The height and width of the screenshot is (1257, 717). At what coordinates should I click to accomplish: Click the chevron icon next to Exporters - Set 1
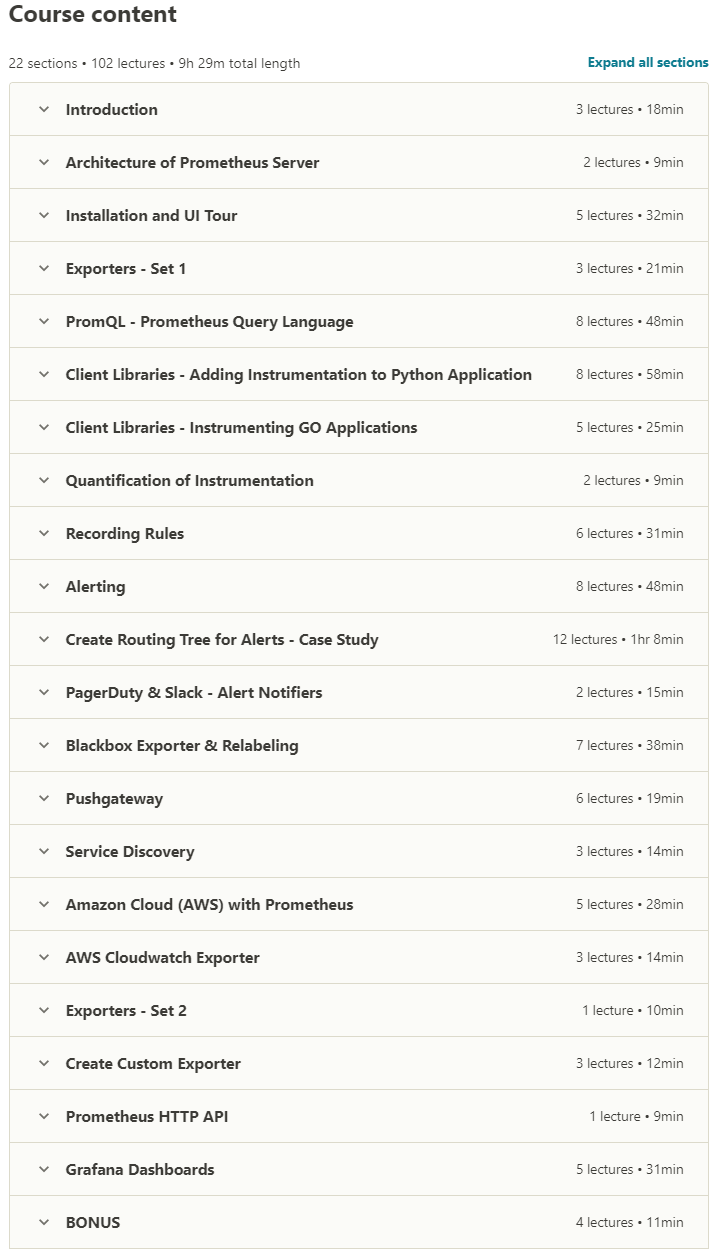pos(44,269)
